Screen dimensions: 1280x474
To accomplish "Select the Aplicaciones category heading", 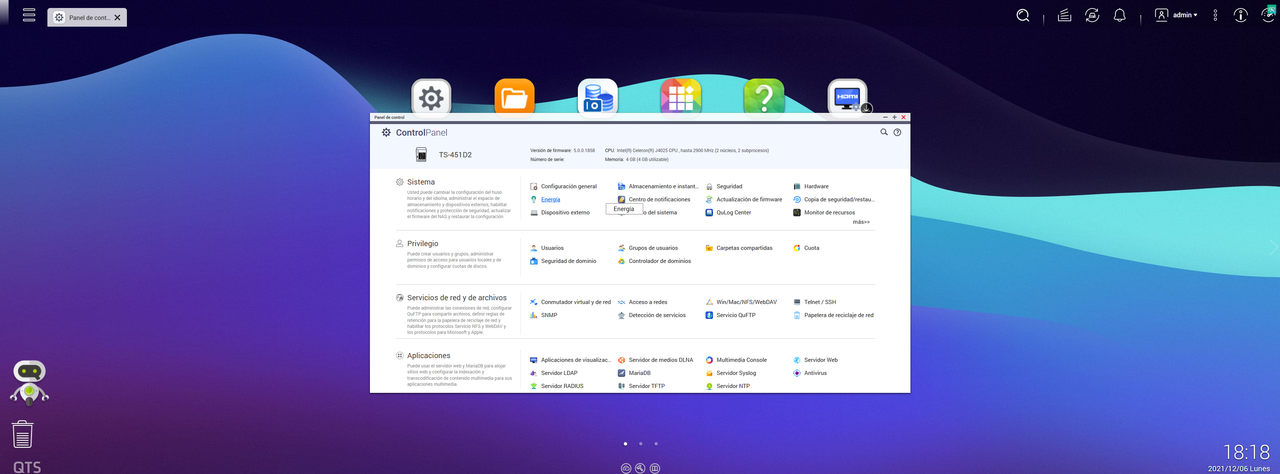I will (x=429, y=355).
